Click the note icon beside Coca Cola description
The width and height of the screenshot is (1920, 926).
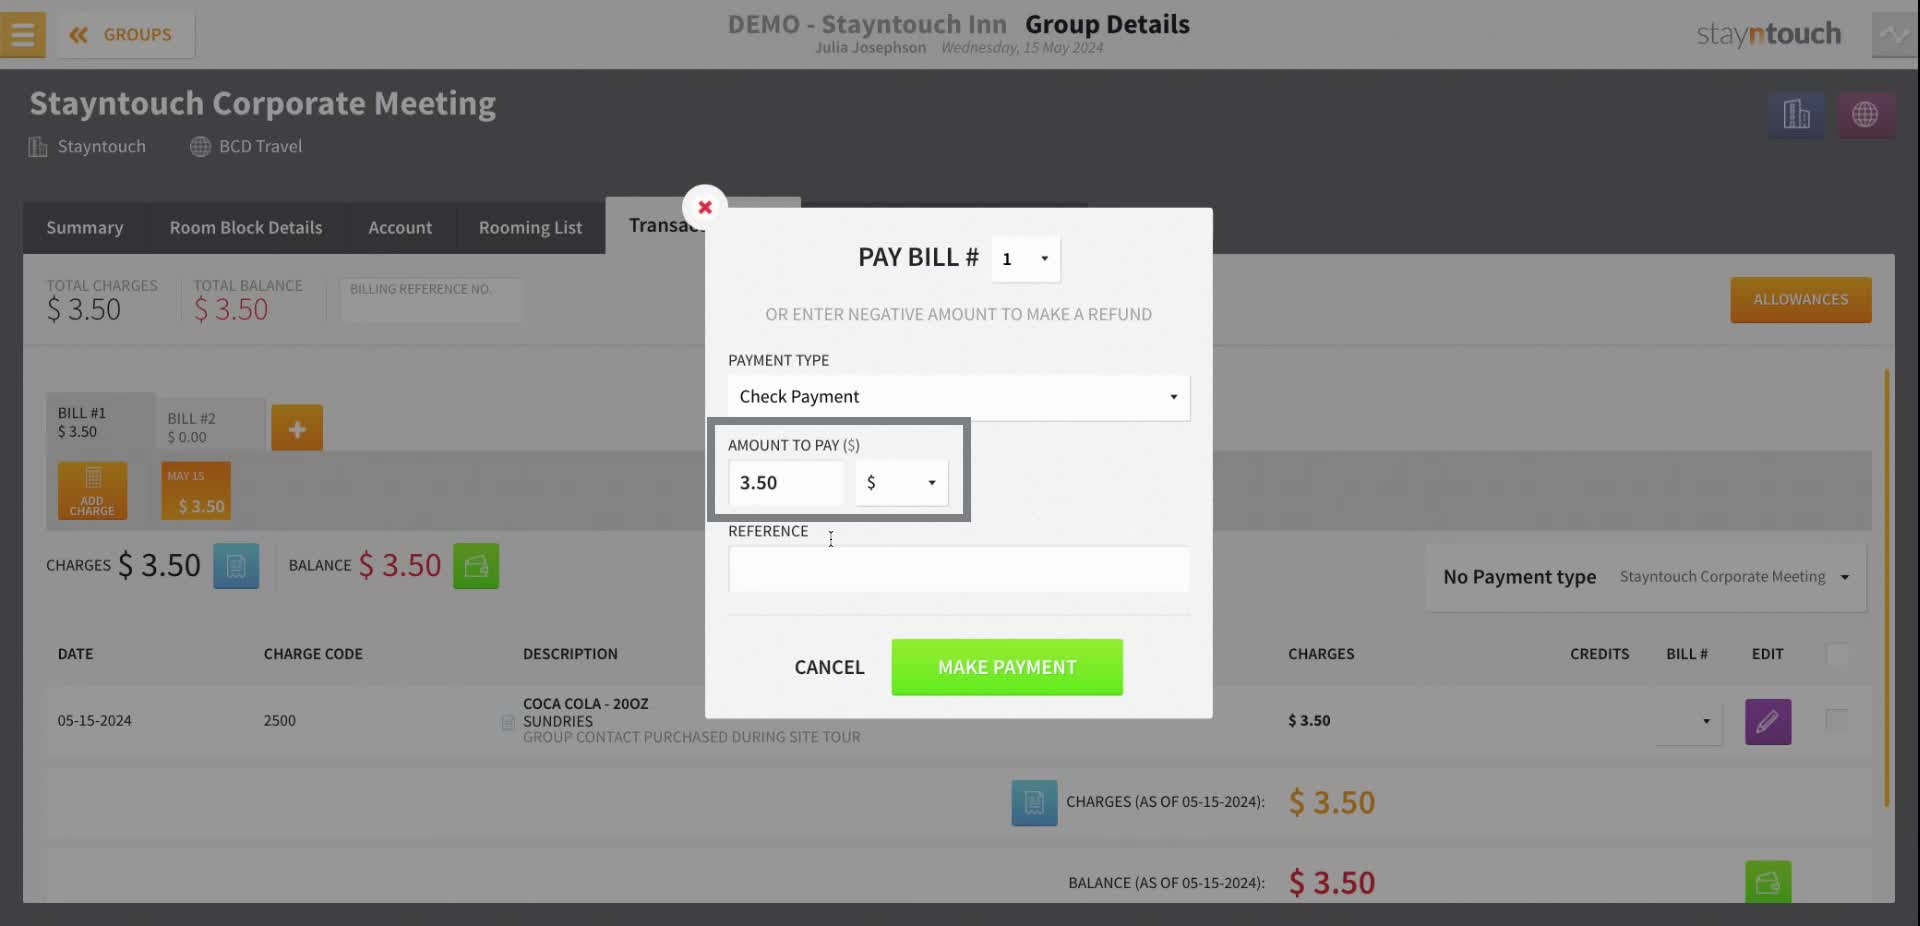tap(508, 721)
